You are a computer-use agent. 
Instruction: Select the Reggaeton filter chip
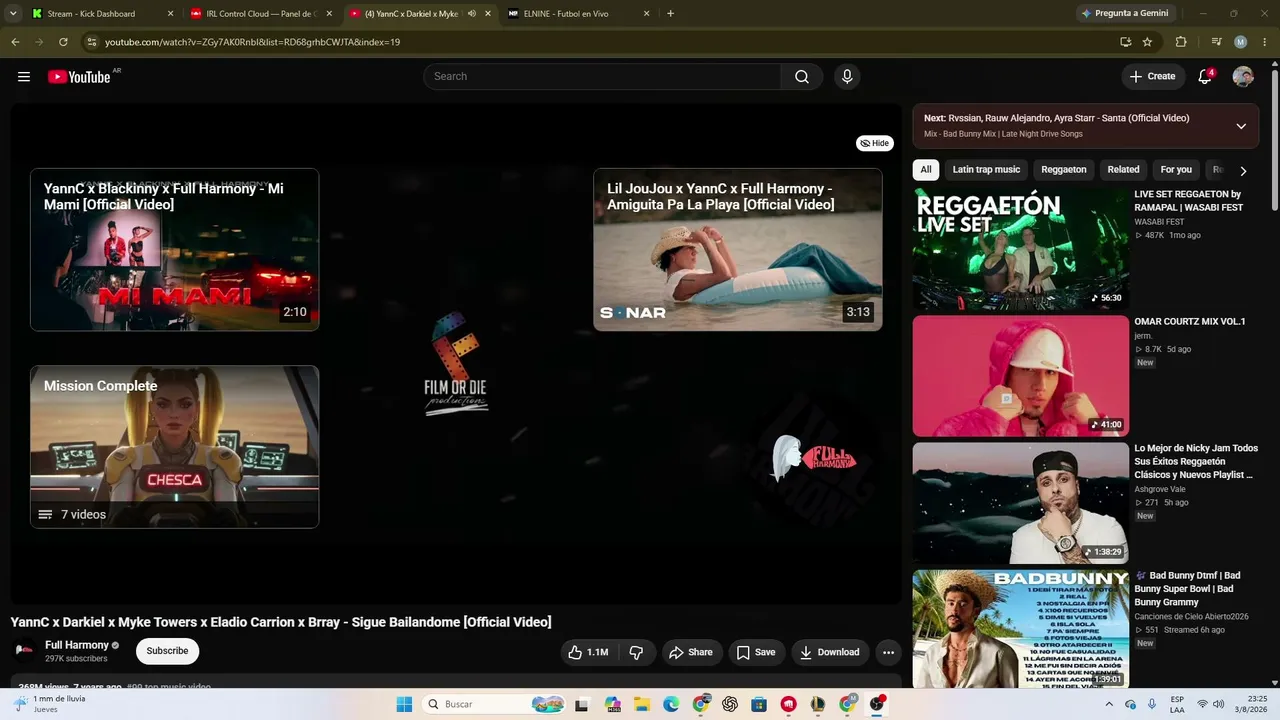click(x=1064, y=170)
